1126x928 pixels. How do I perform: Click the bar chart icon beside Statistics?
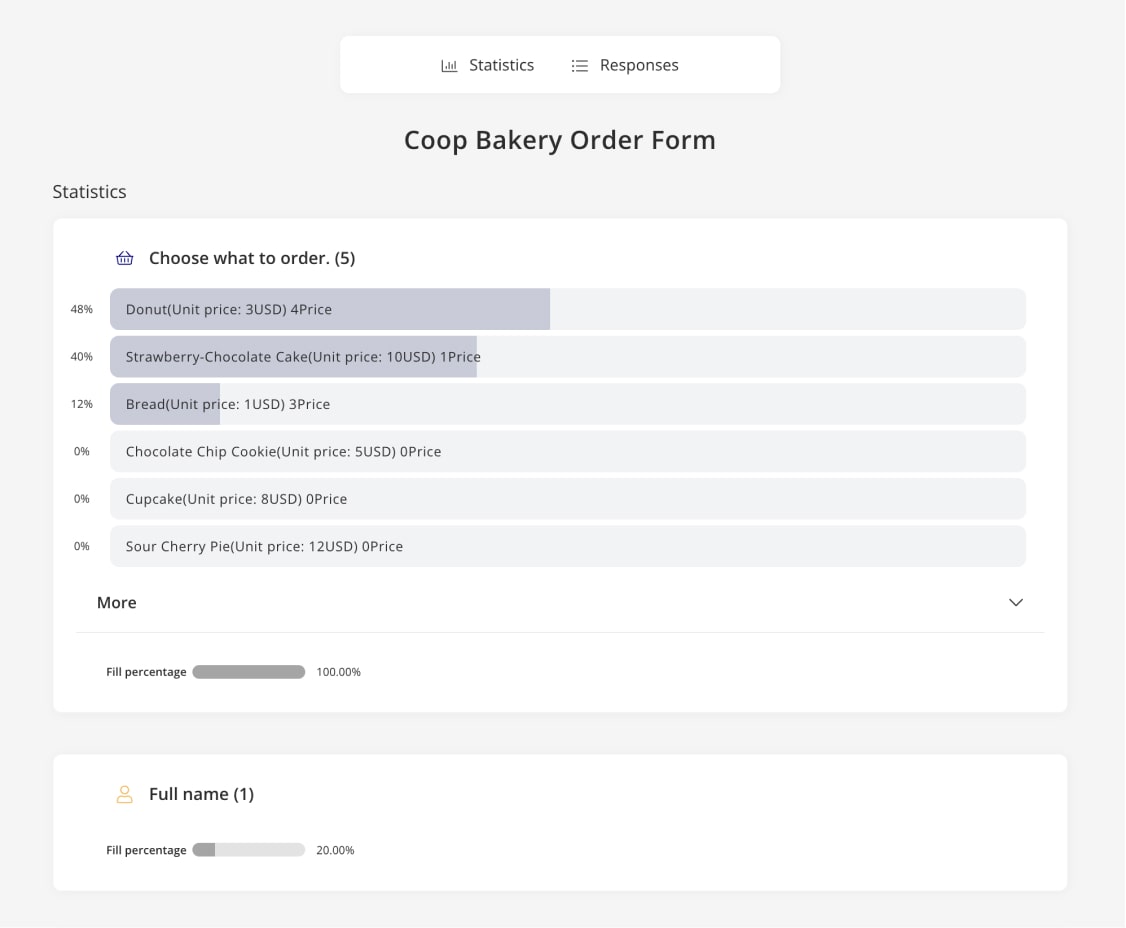click(448, 64)
